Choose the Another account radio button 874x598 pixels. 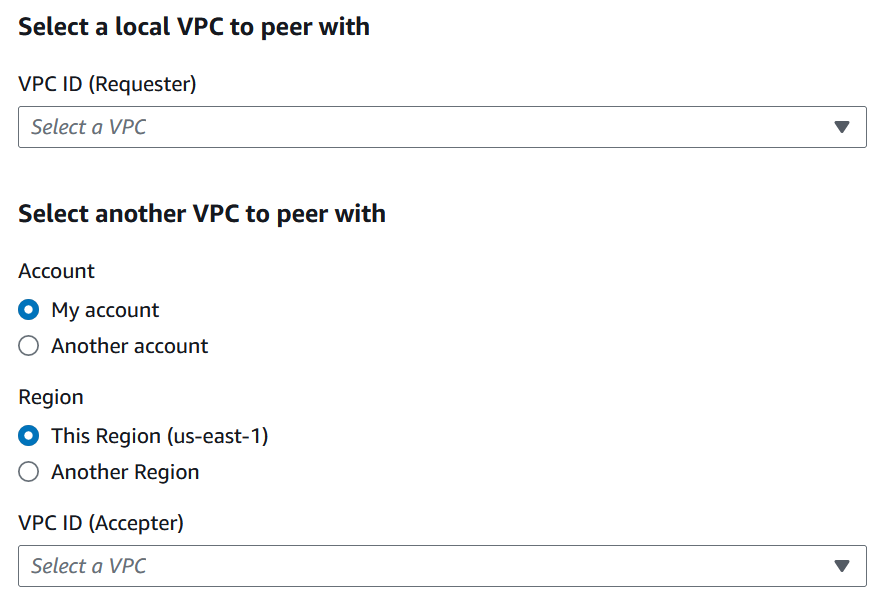click(x=29, y=346)
